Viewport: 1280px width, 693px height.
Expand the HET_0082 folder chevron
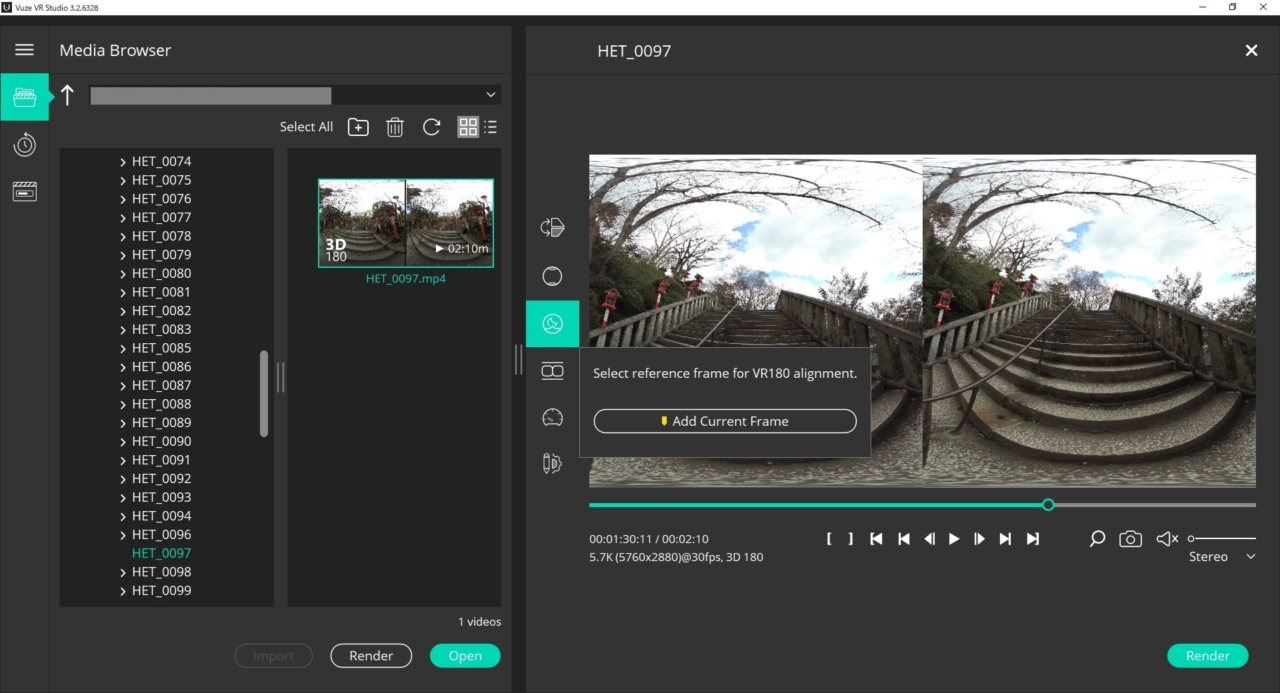[x=123, y=311]
